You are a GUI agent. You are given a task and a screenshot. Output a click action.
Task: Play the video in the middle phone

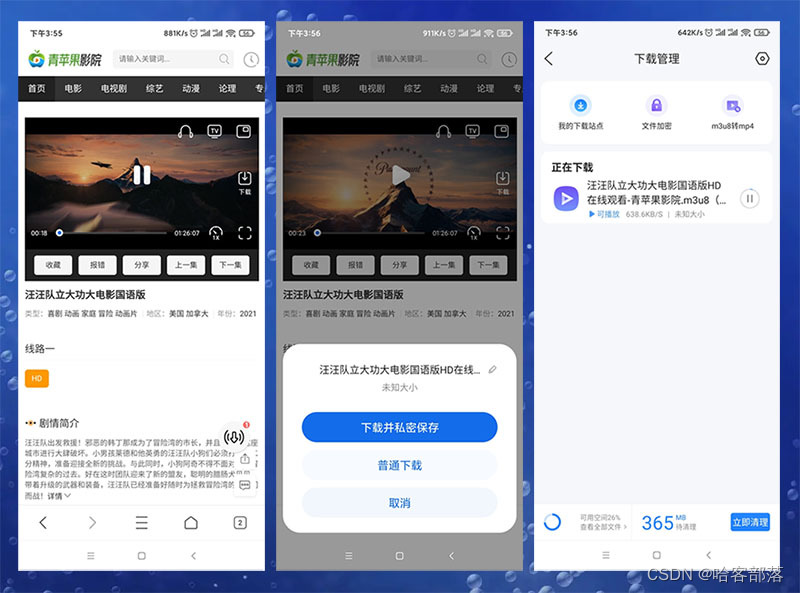pyautogui.click(x=401, y=175)
